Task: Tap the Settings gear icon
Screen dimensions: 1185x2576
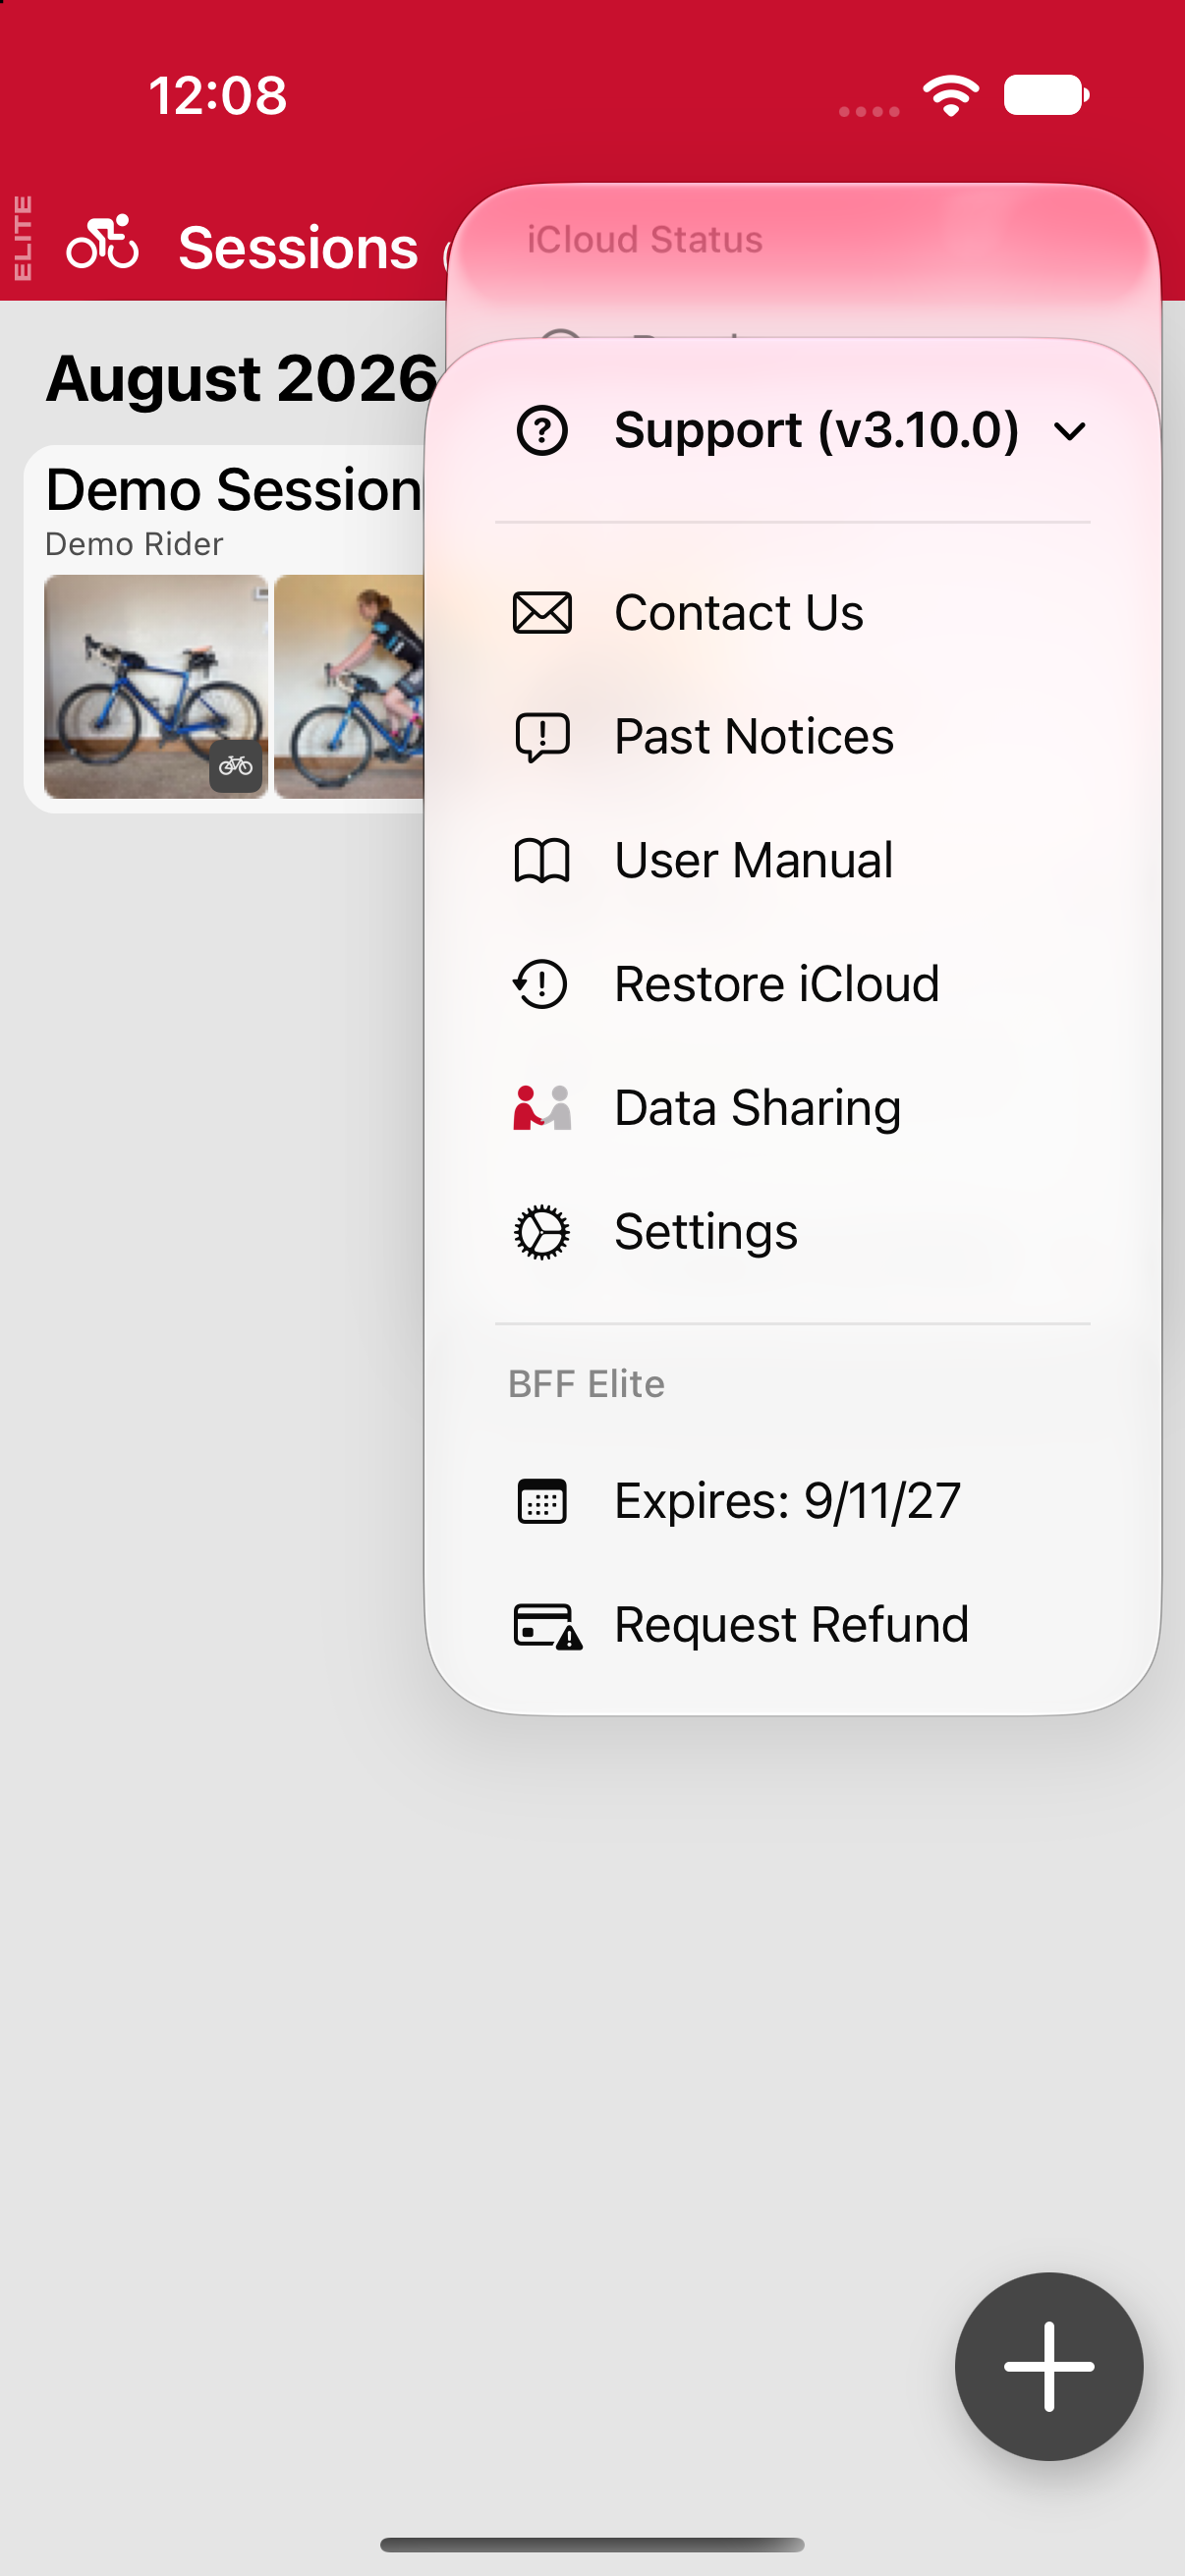Action: [x=542, y=1232]
